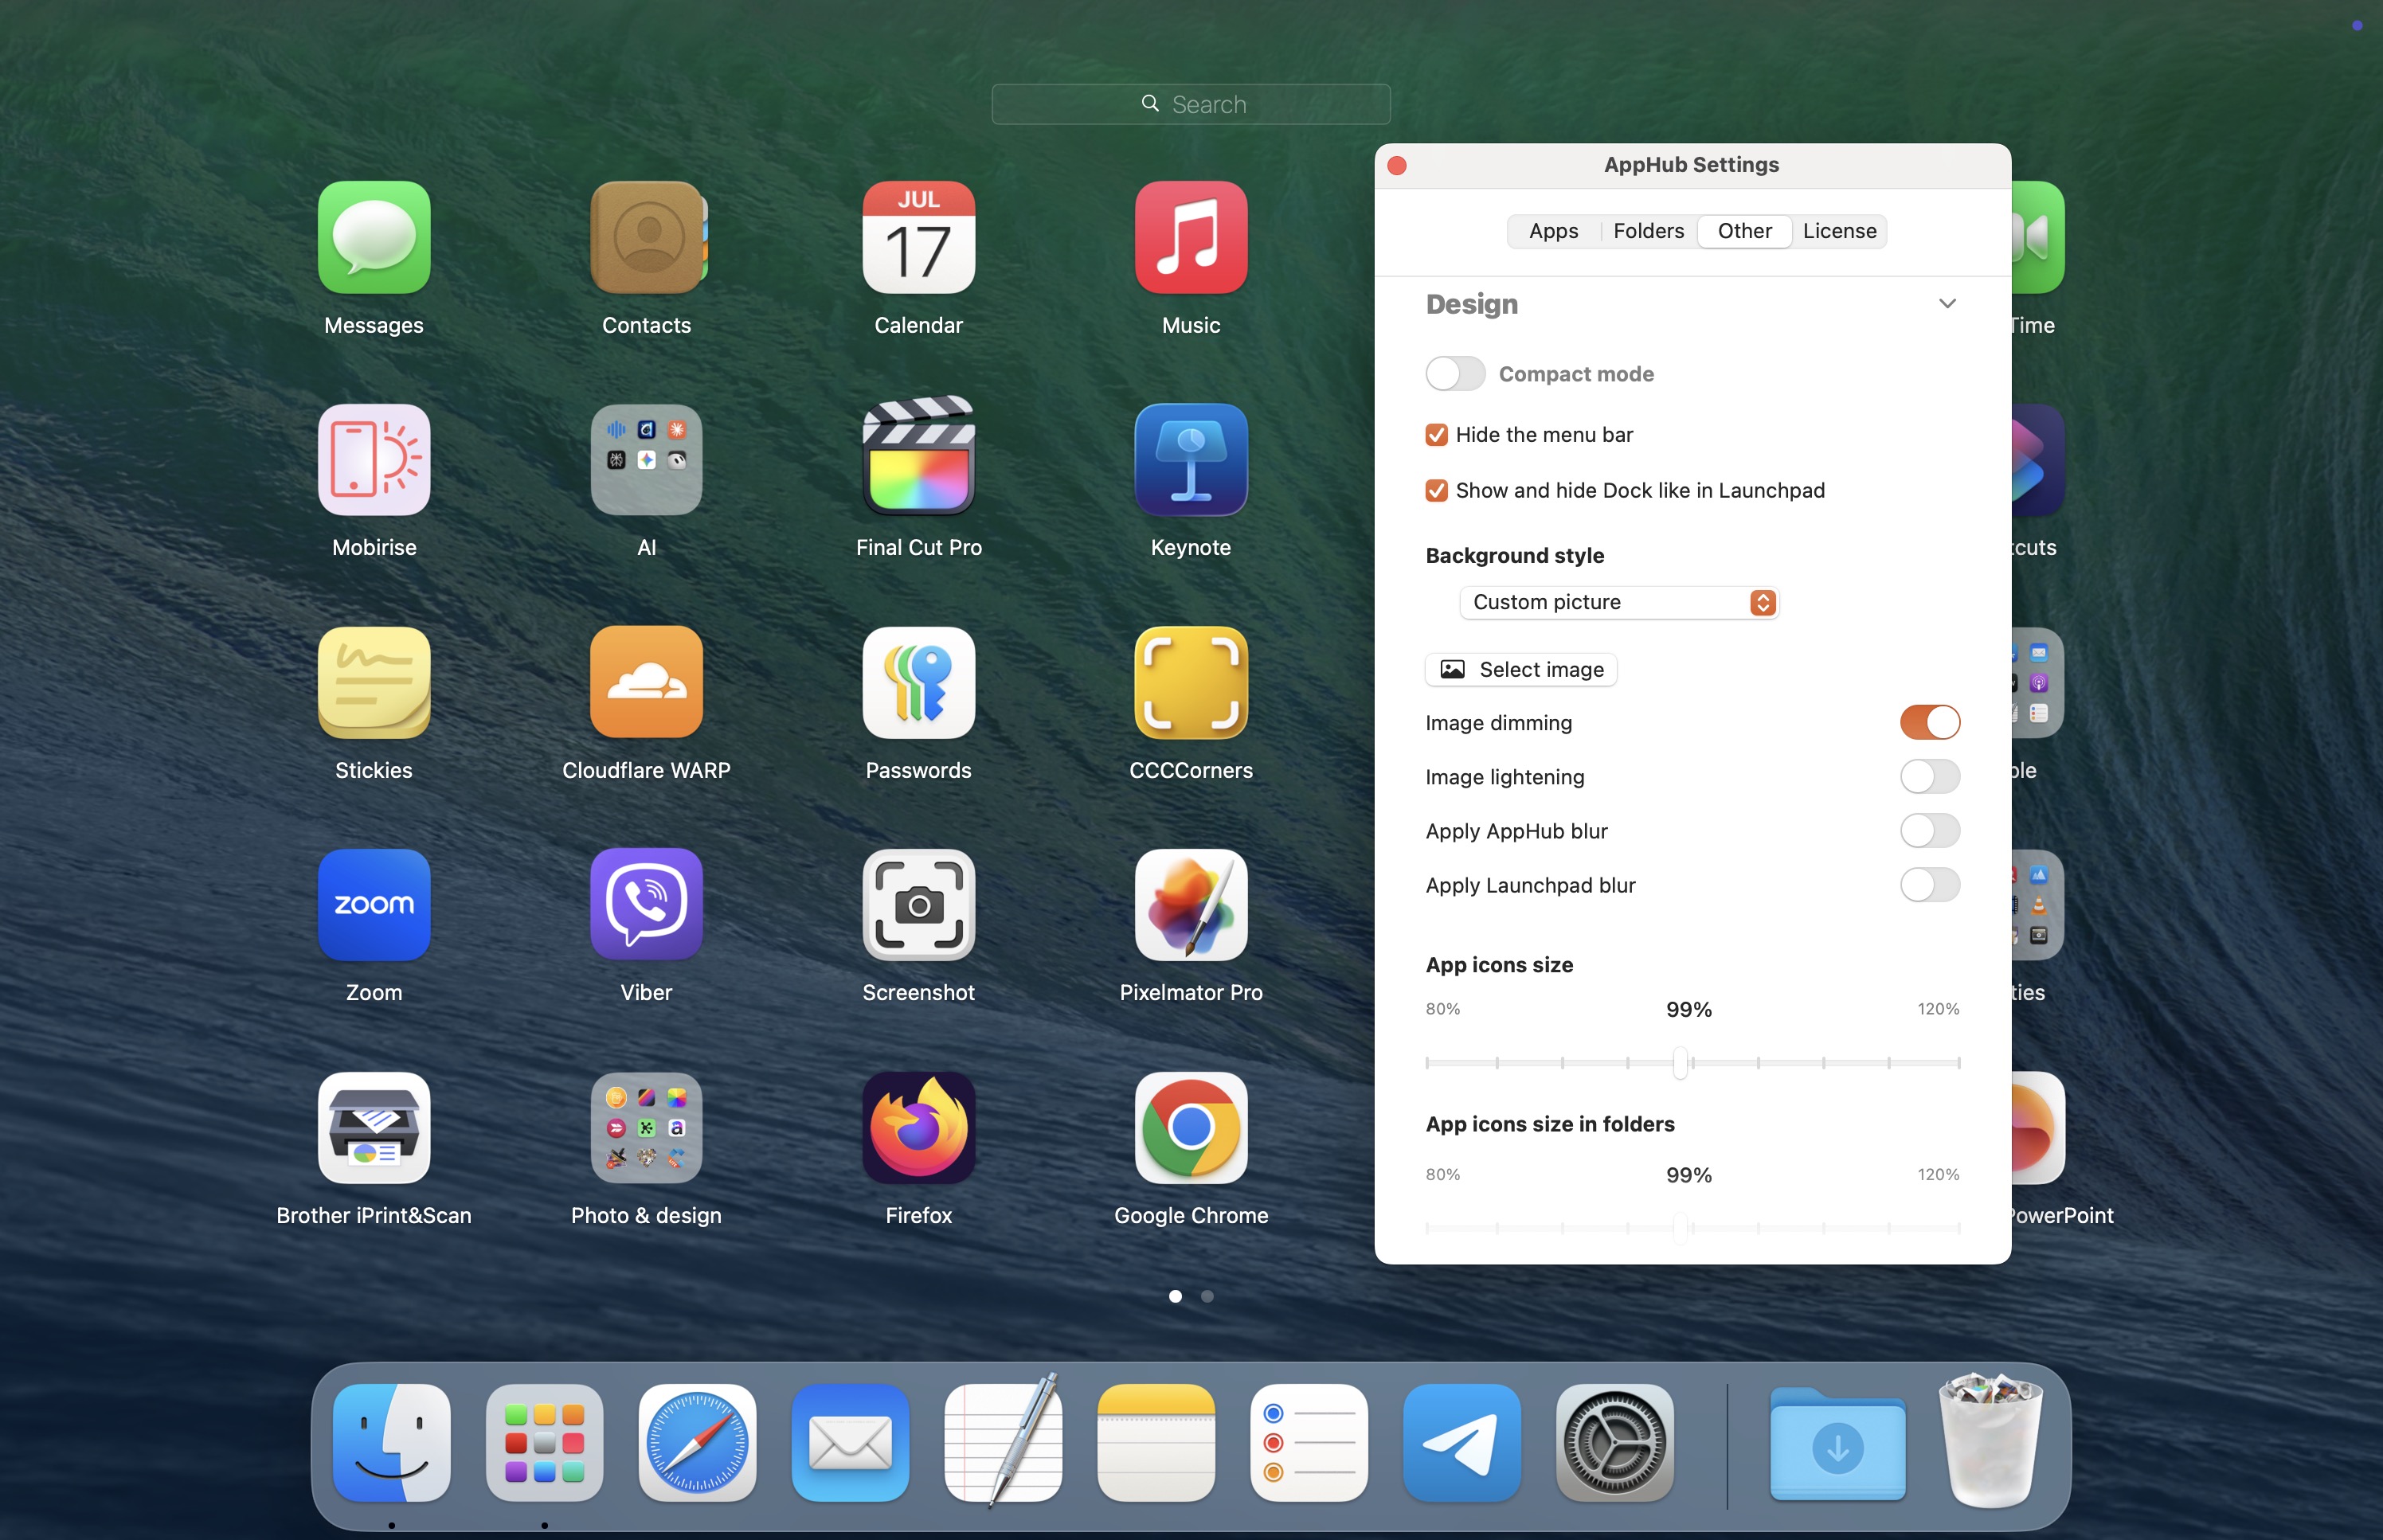Open the Keynote app

tap(1191, 460)
